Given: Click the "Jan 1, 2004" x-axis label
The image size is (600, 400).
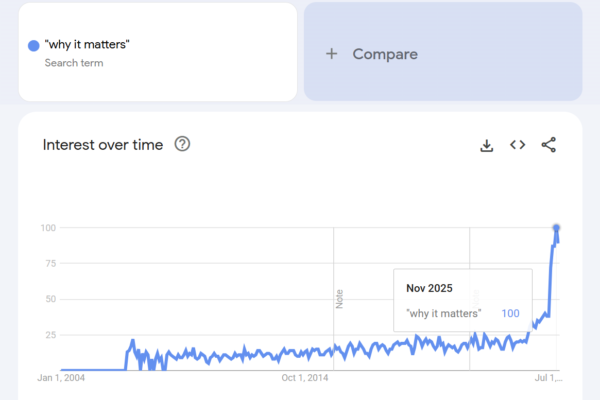Looking at the screenshot, I should [62, 378].
